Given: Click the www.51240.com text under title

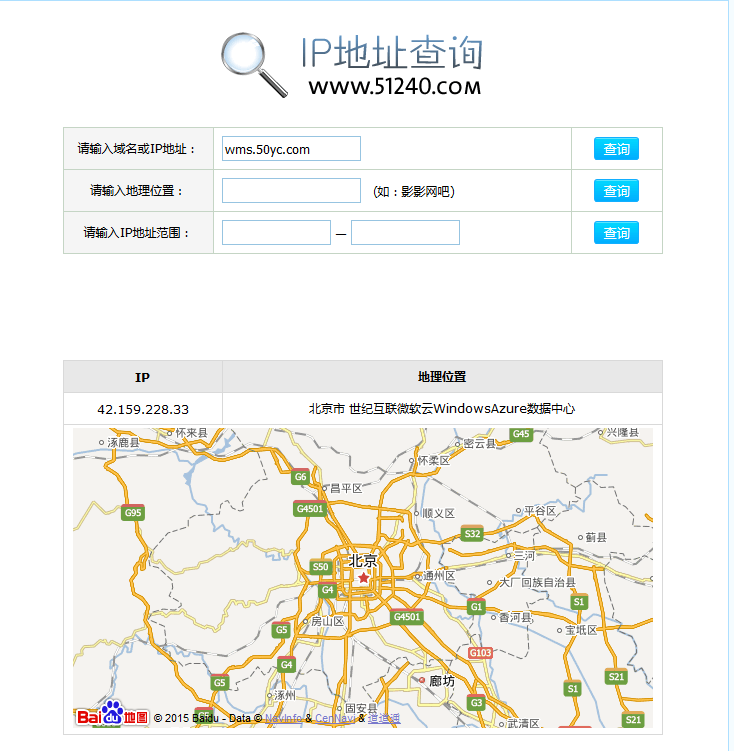Looking at the screenshot, I should coord(395,87).
